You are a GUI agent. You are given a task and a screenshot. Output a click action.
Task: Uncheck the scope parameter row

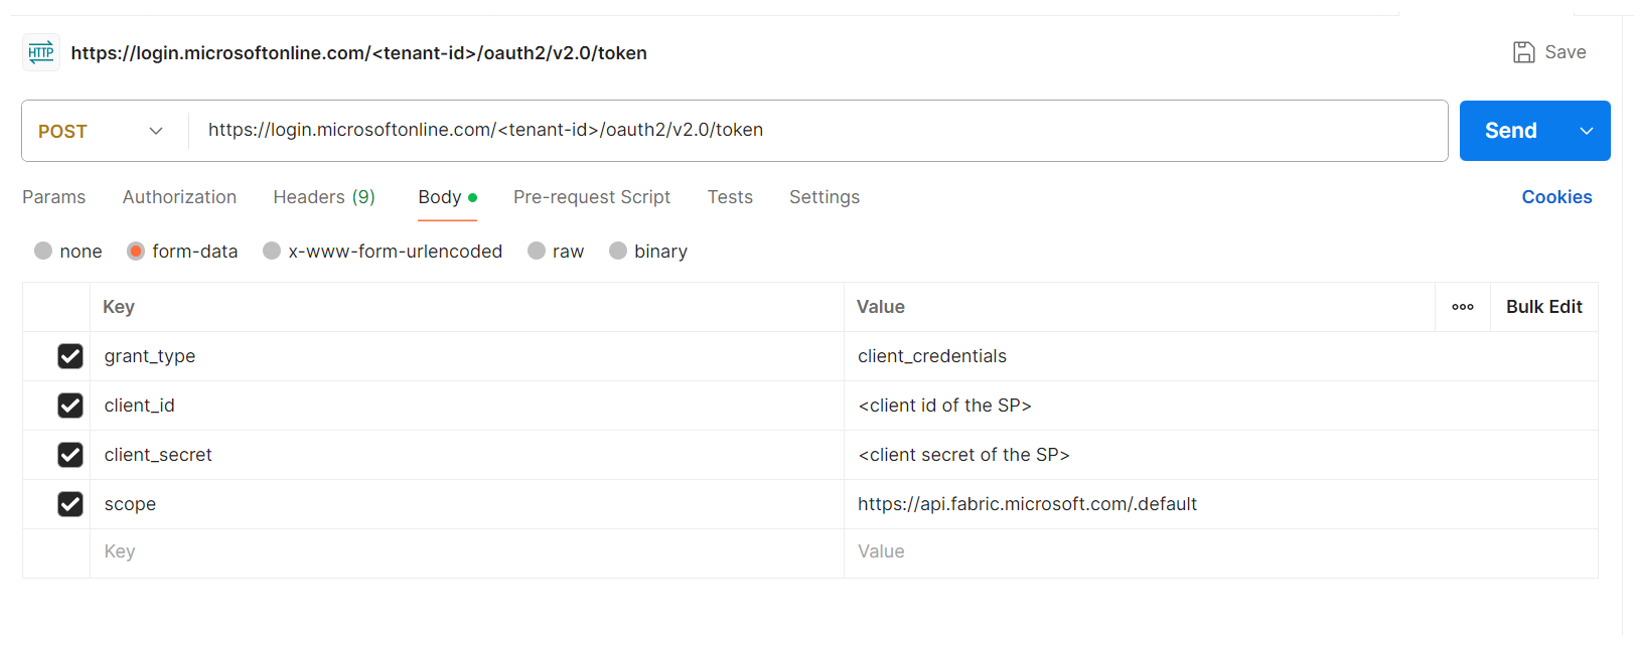(x=70, y=504)
